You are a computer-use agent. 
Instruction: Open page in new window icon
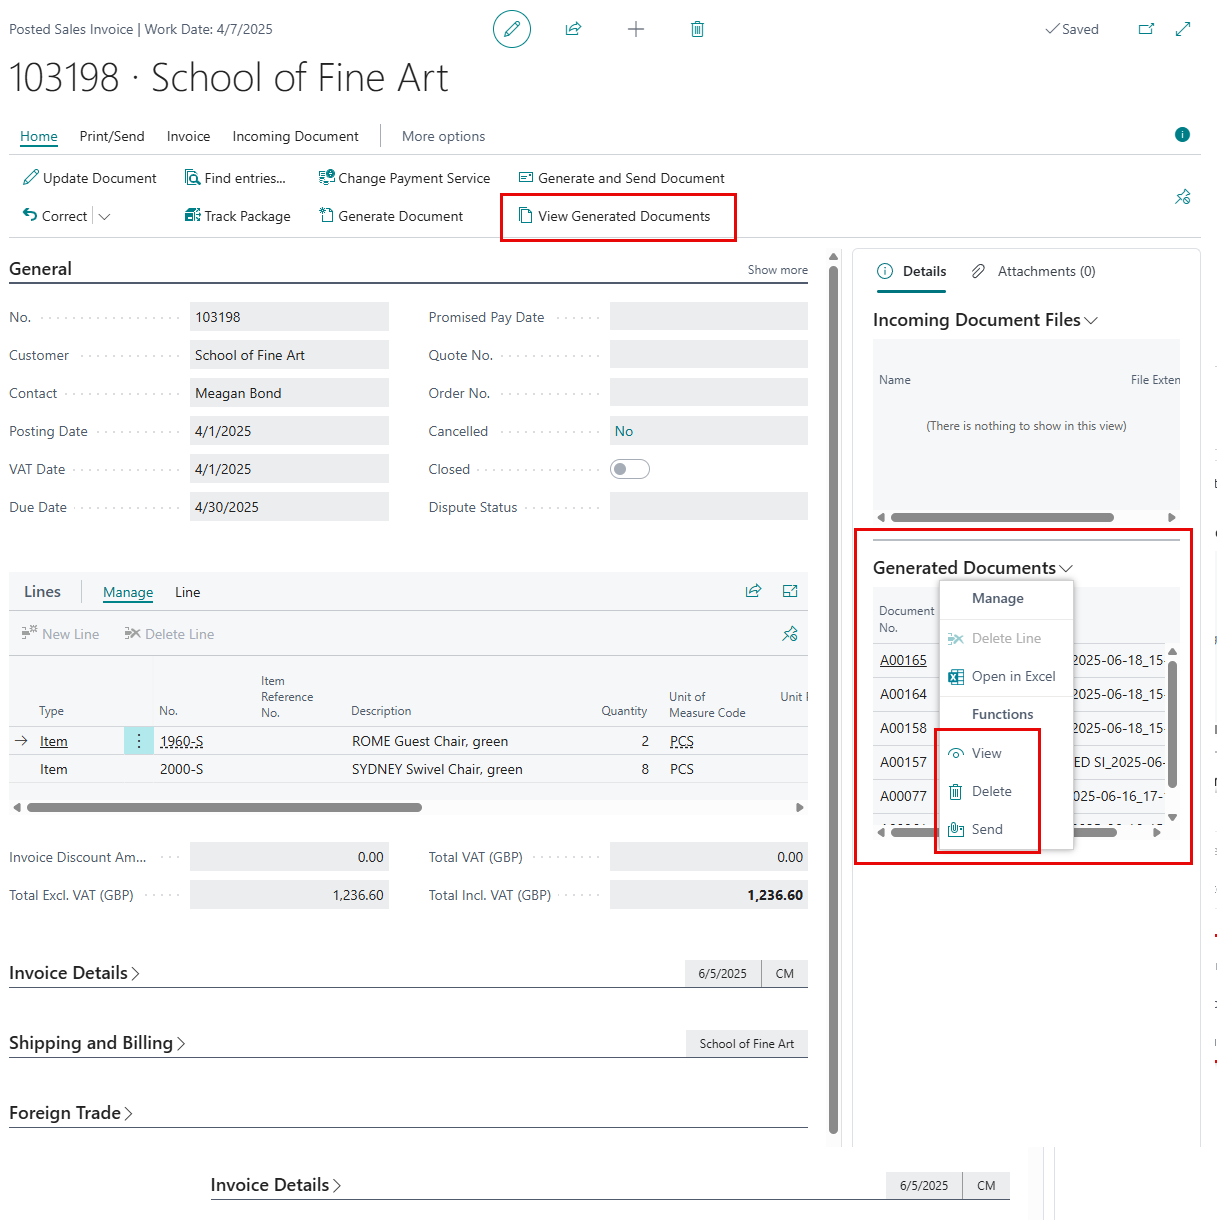point(1146,29)
